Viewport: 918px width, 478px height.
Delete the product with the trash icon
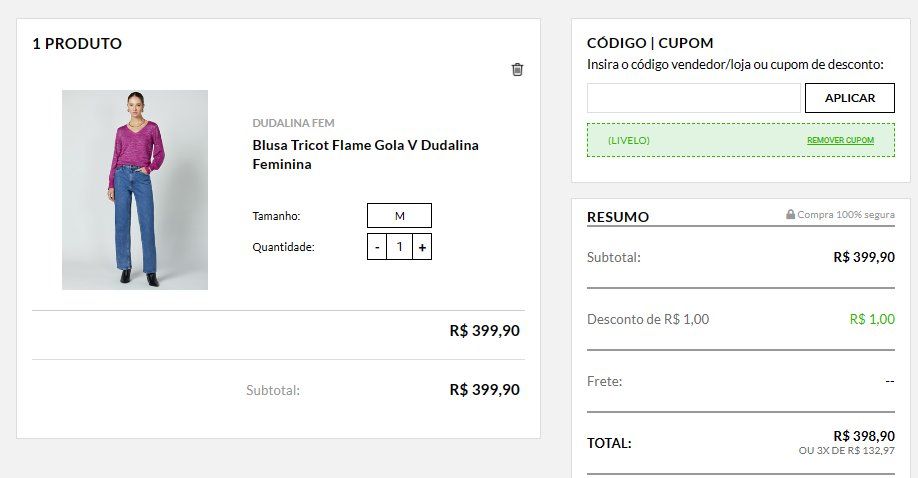click(517, 69)
